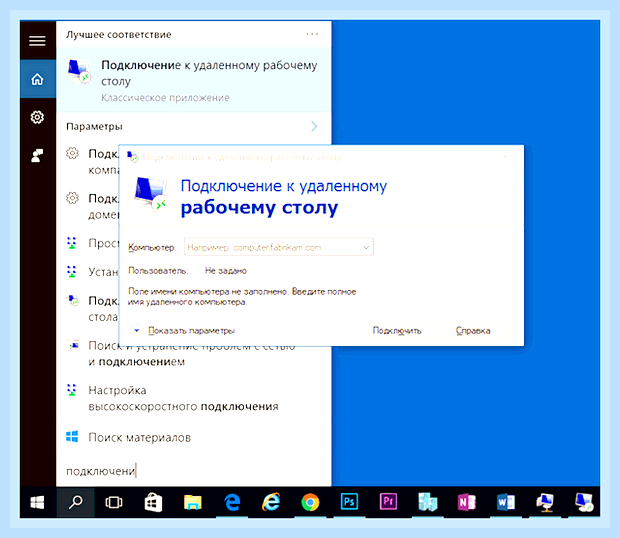Open the network computer taskbar icon
Screen dimensions: 620x538
[x=545, y=502]
